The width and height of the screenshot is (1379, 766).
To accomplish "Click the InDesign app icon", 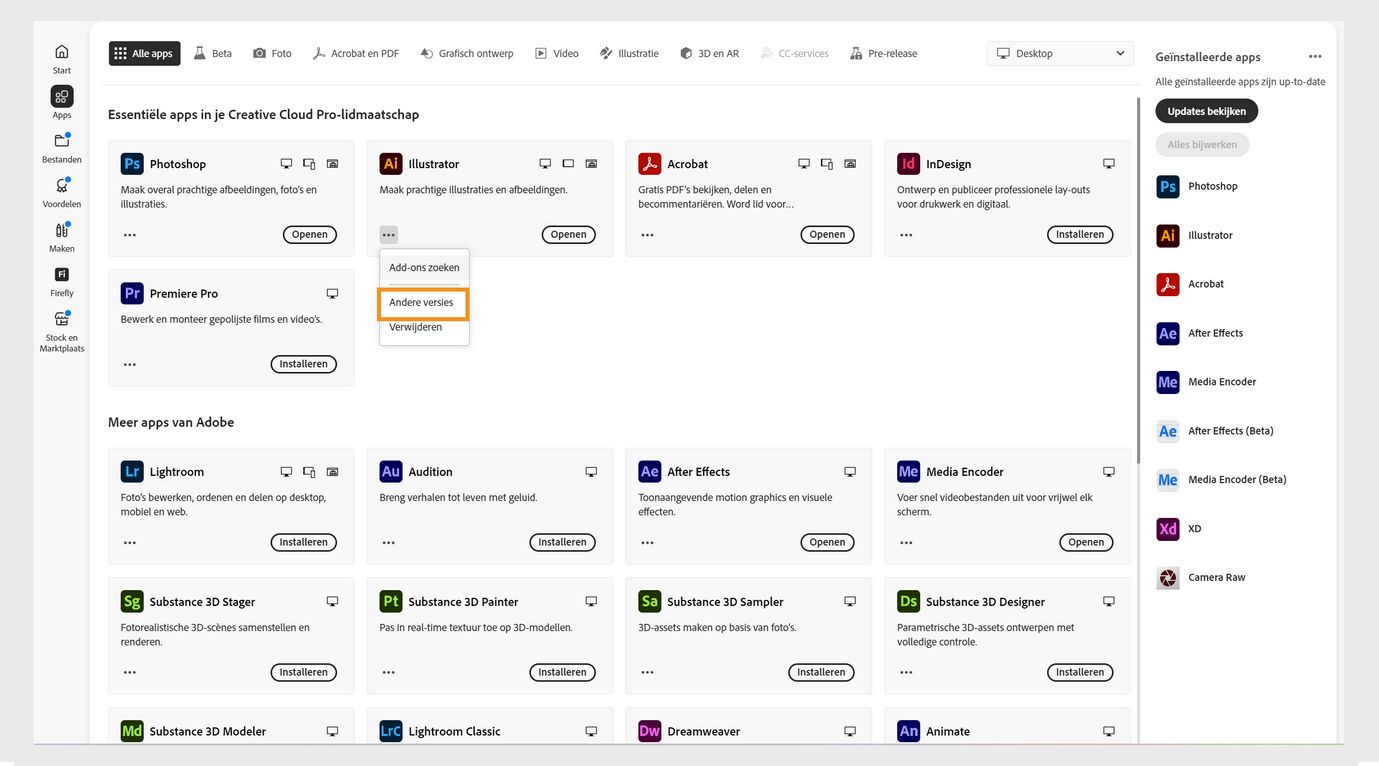I will tap(908, 163).
